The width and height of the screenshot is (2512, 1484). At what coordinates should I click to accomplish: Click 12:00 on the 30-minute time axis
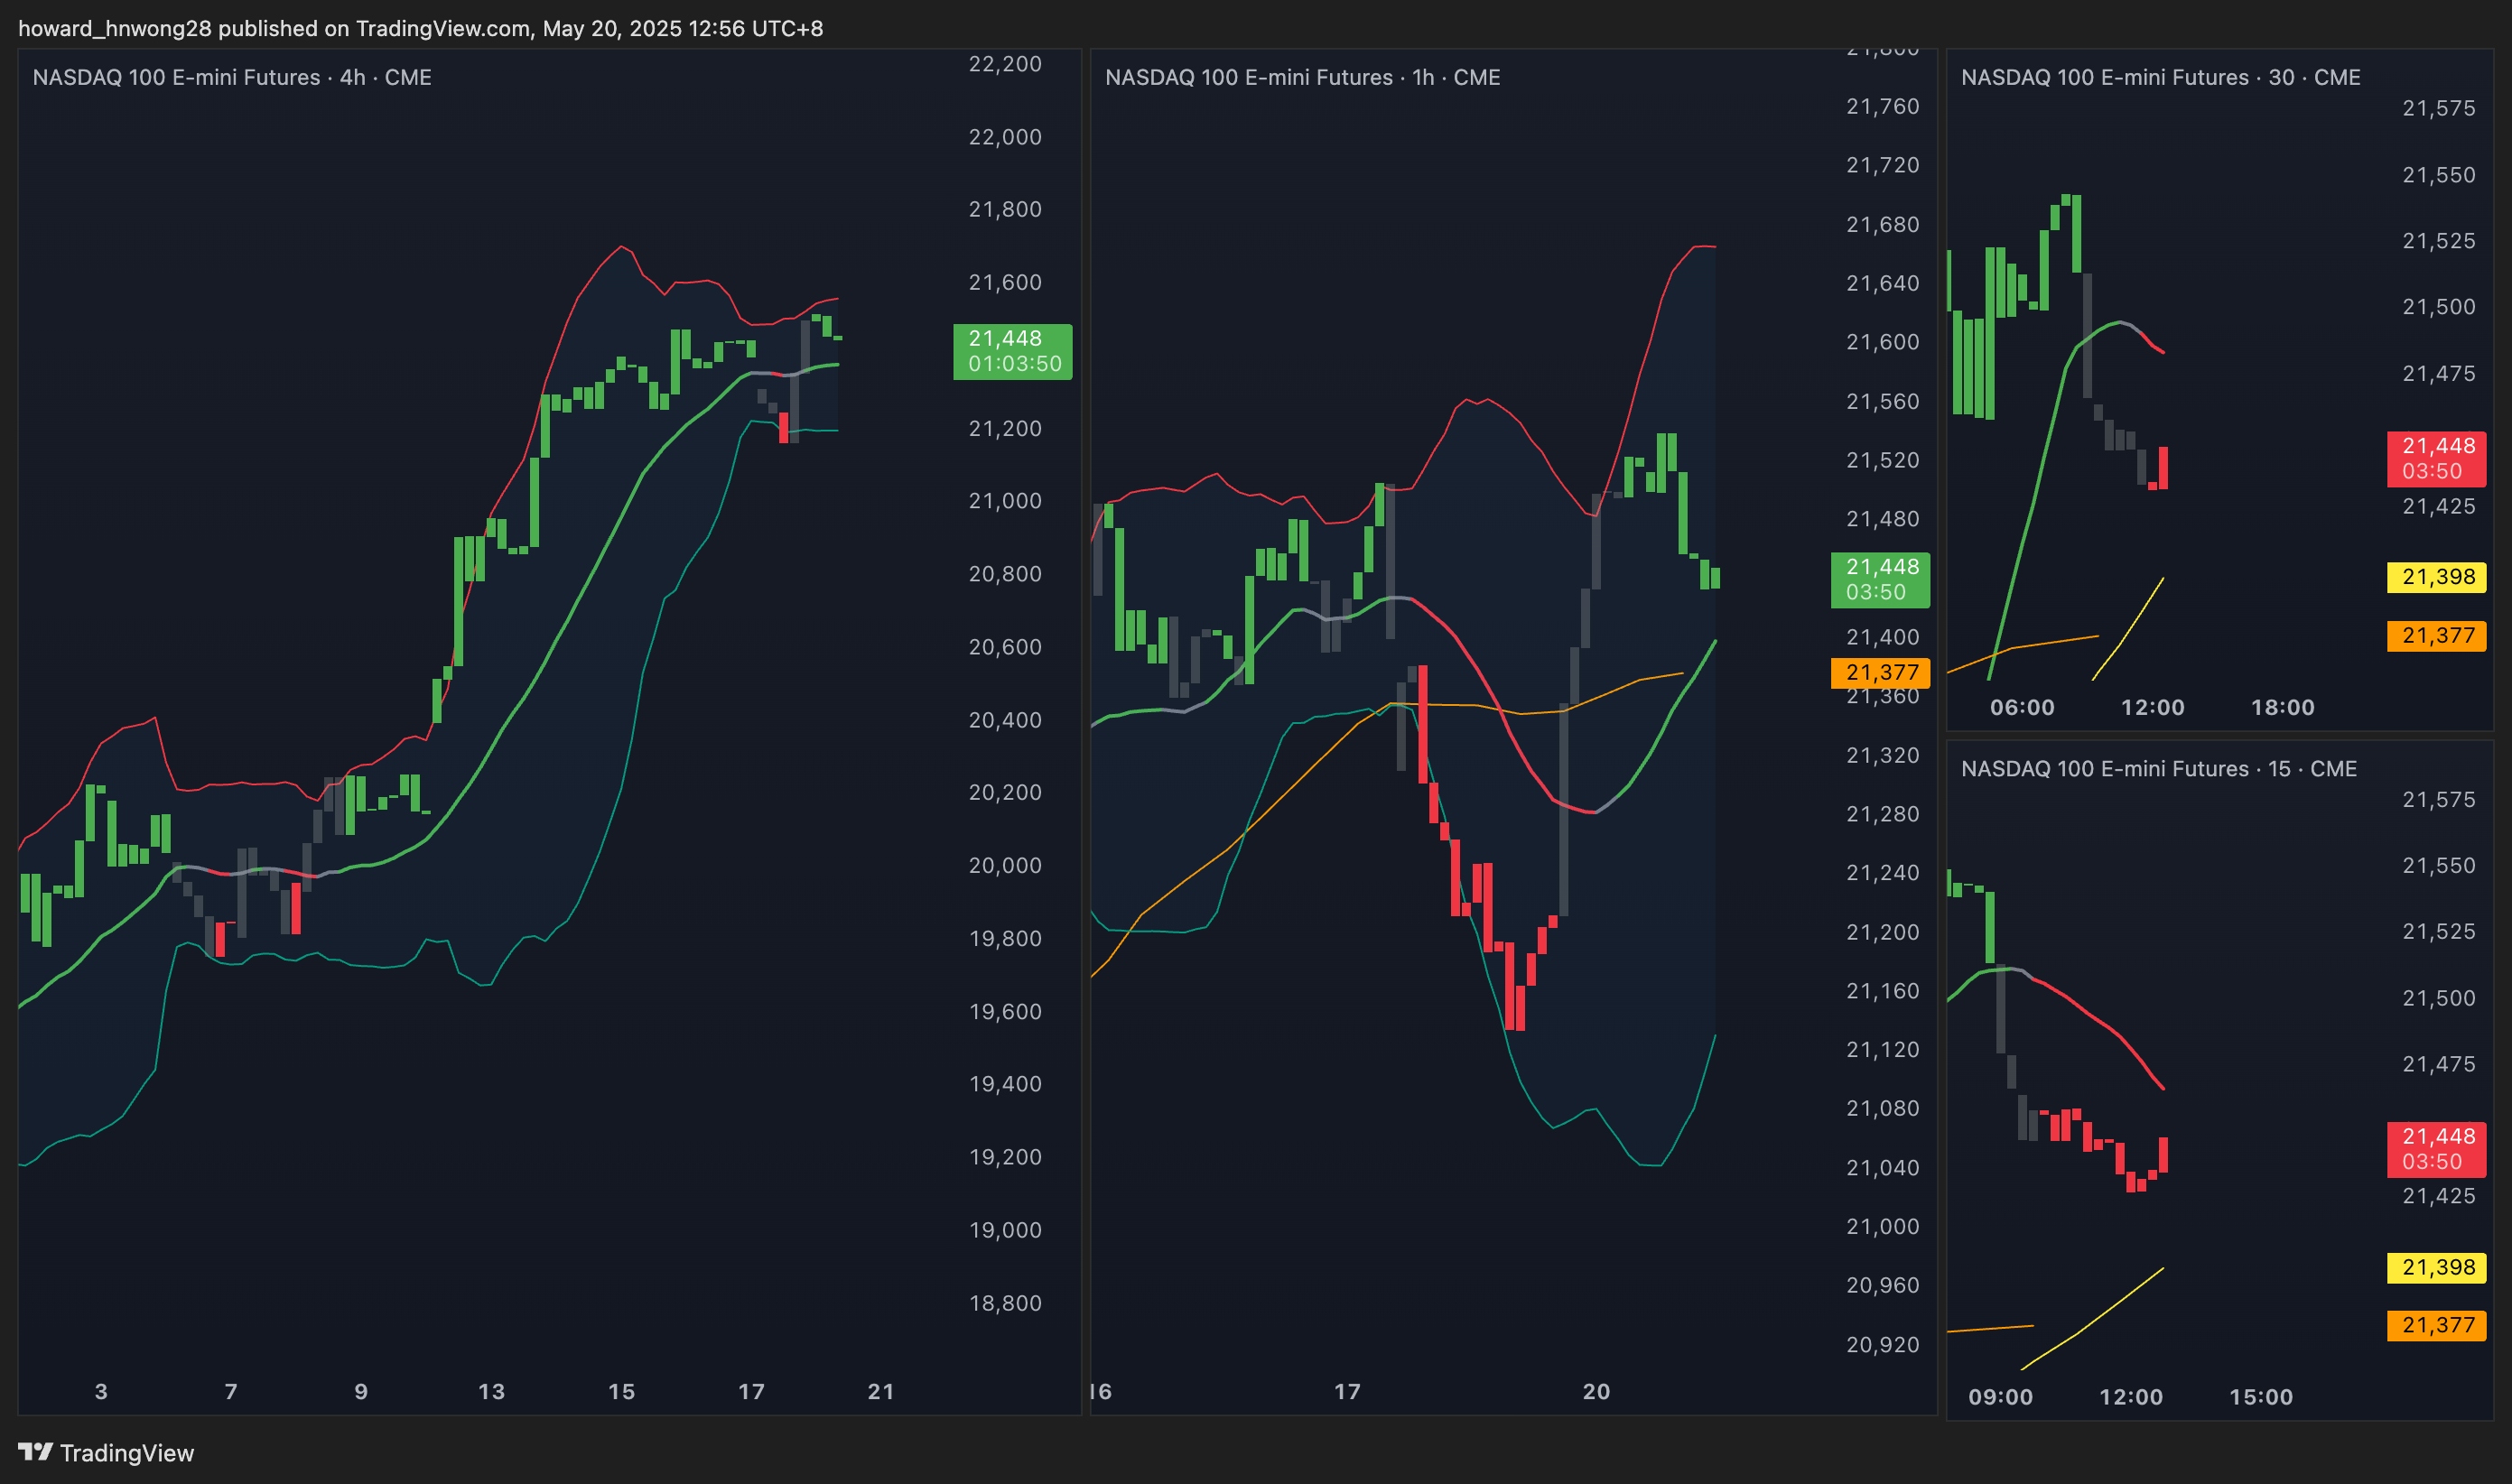pos(2152,707)
